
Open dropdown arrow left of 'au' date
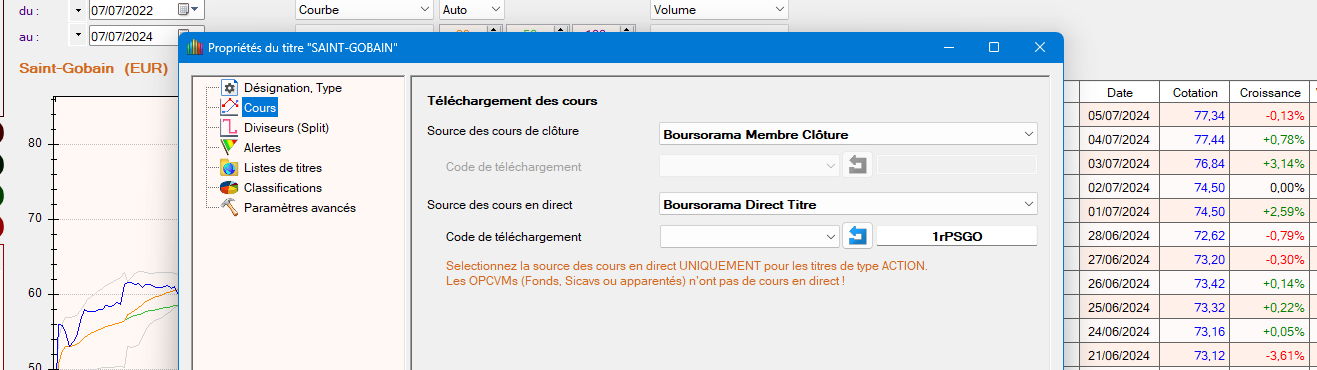pos(78,36)
